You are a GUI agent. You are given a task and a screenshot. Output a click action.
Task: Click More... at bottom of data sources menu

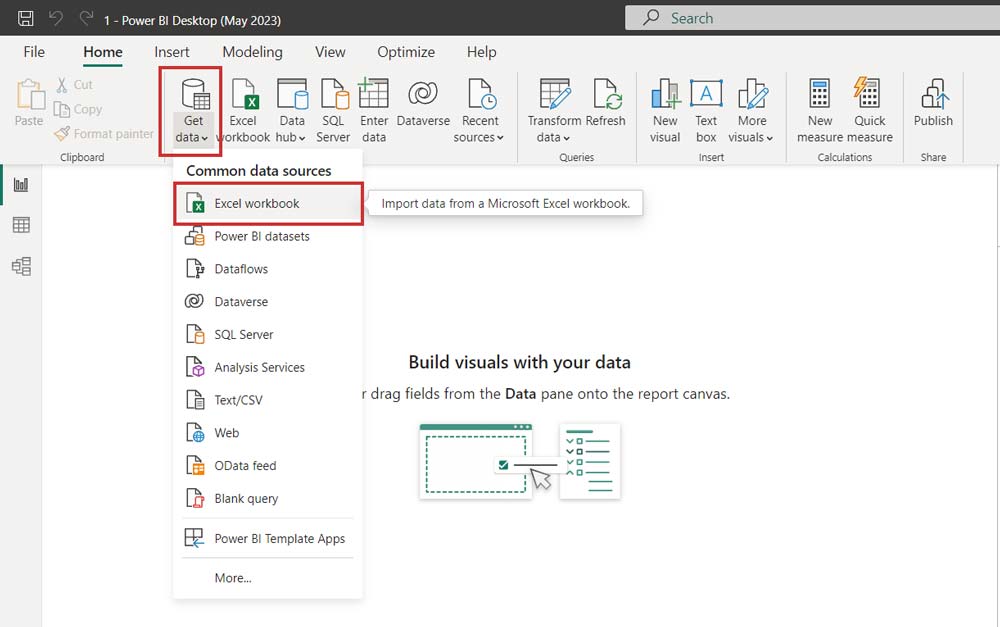268,578
